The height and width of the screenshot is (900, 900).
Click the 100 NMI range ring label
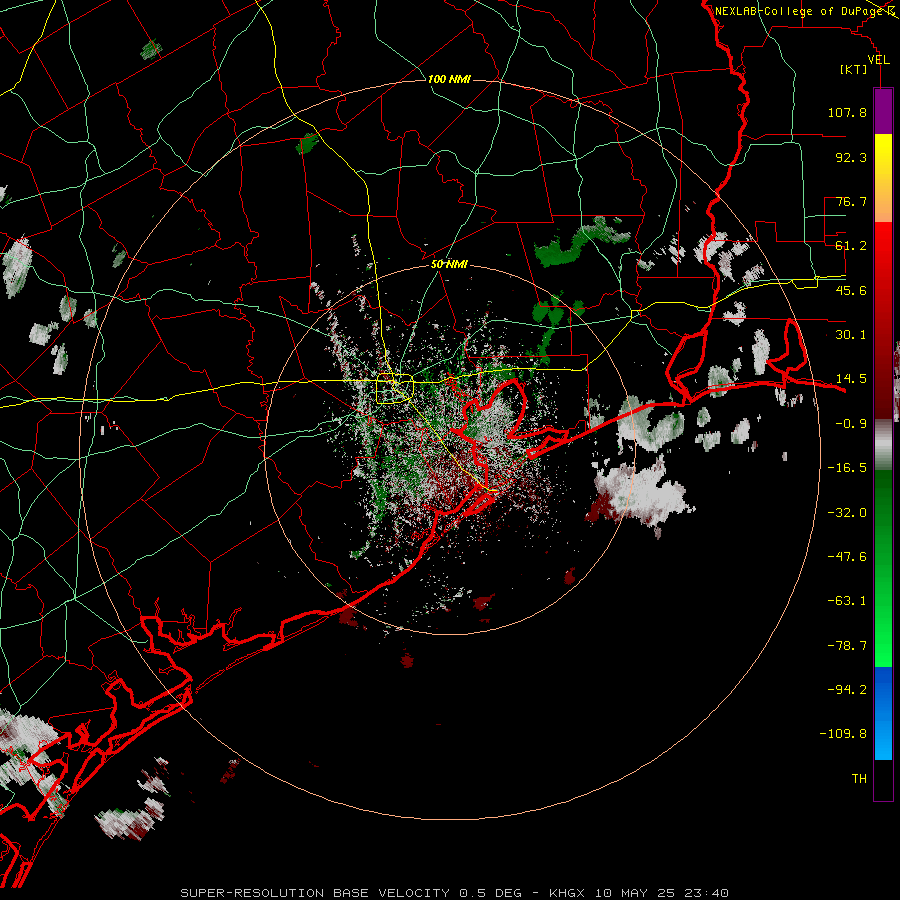(x=449, y=79)
